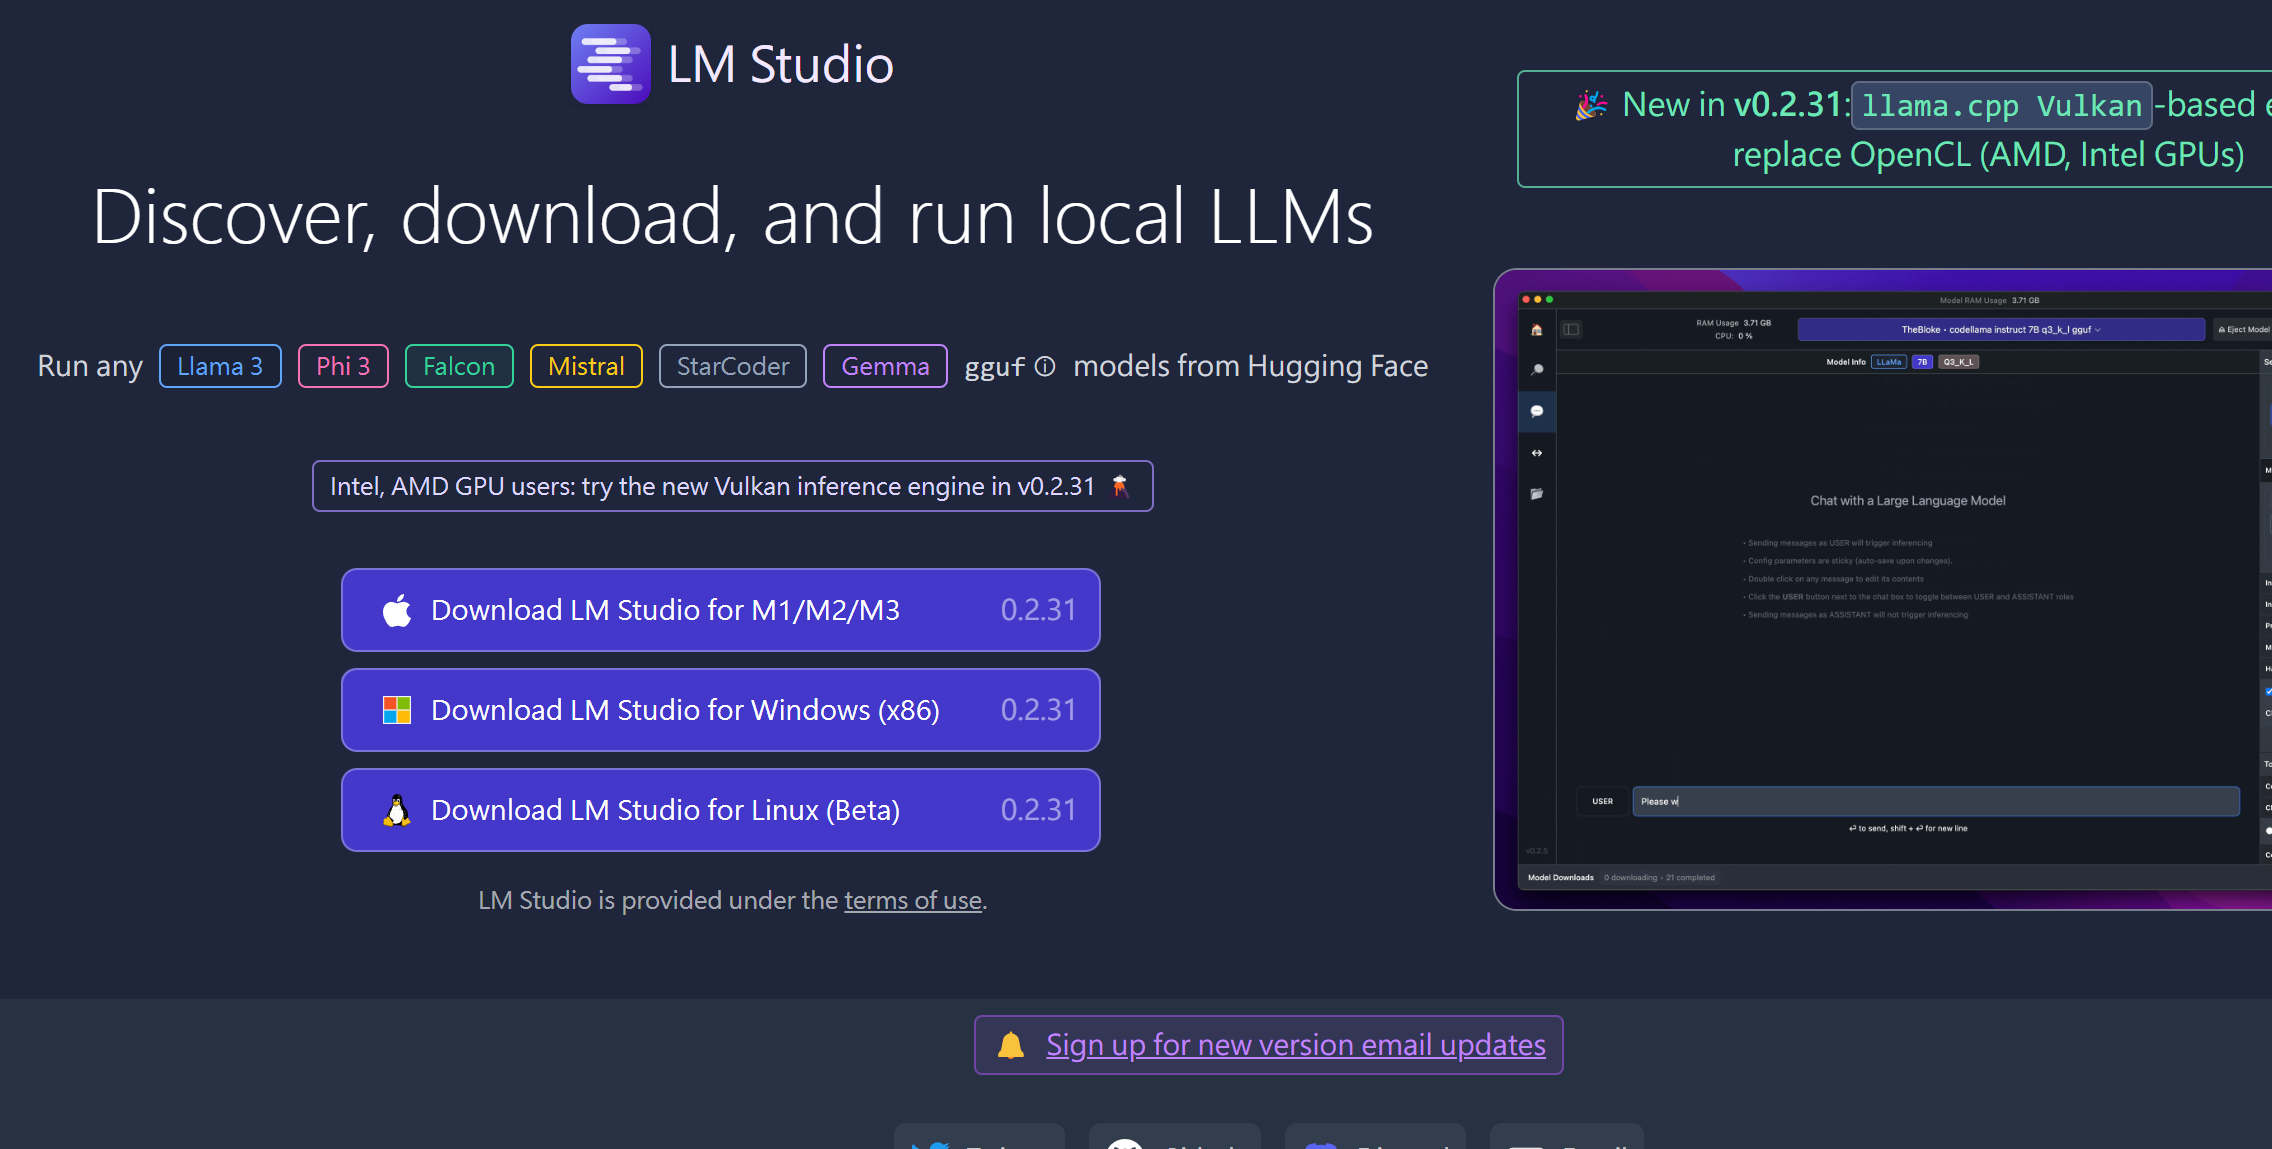Click the 0.2.31 version on the Windows button
This screenshot has height=1149, width=2272.
pyautogui.click(x=1038, y=710)
